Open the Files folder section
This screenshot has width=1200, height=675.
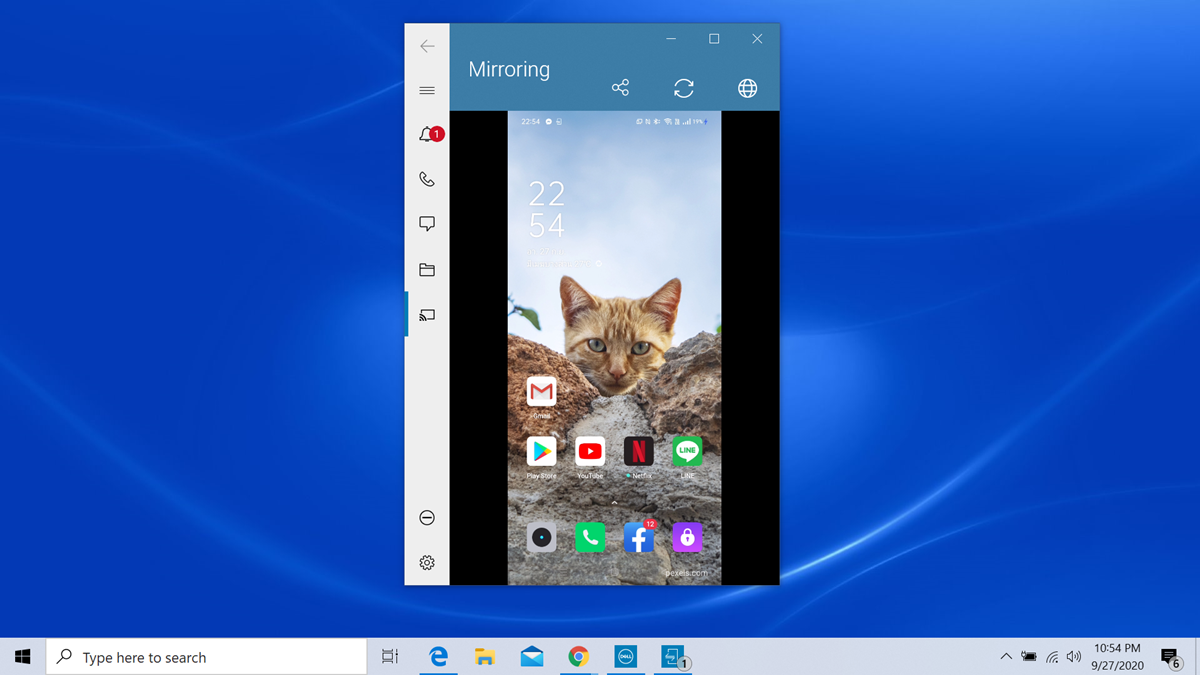coord(427,270)
